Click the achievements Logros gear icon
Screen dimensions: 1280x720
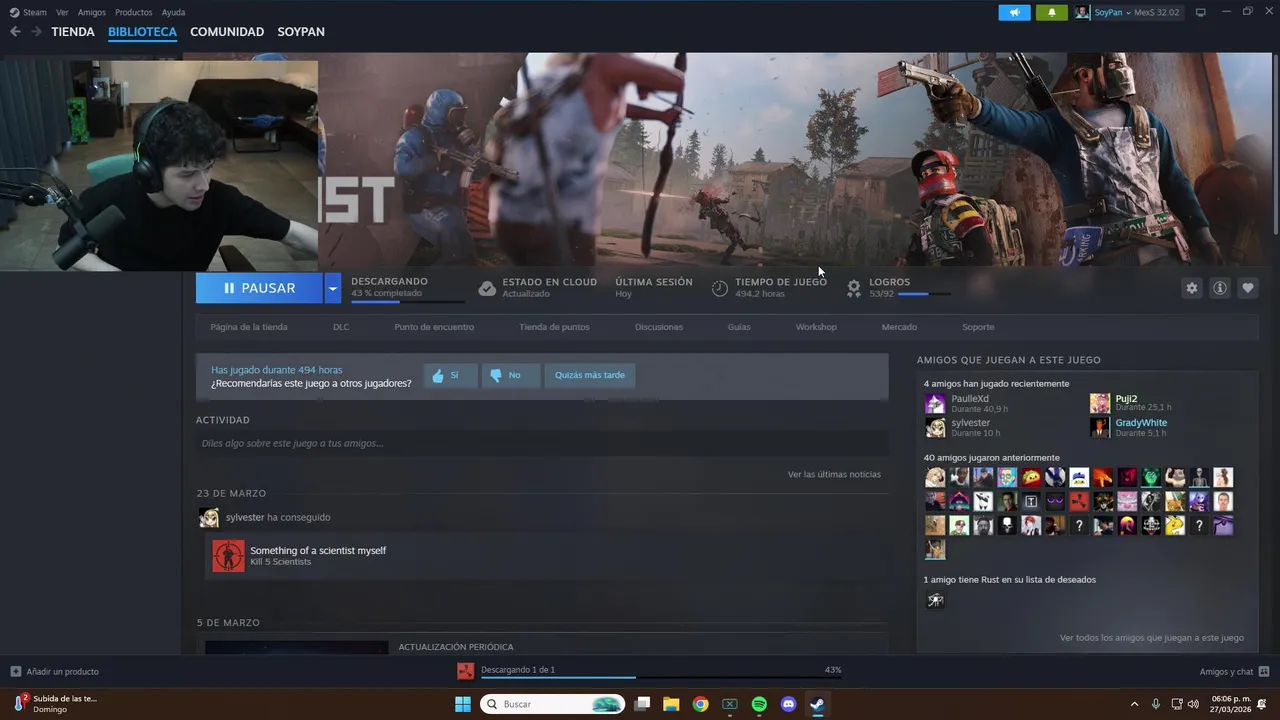coord(854,288)
